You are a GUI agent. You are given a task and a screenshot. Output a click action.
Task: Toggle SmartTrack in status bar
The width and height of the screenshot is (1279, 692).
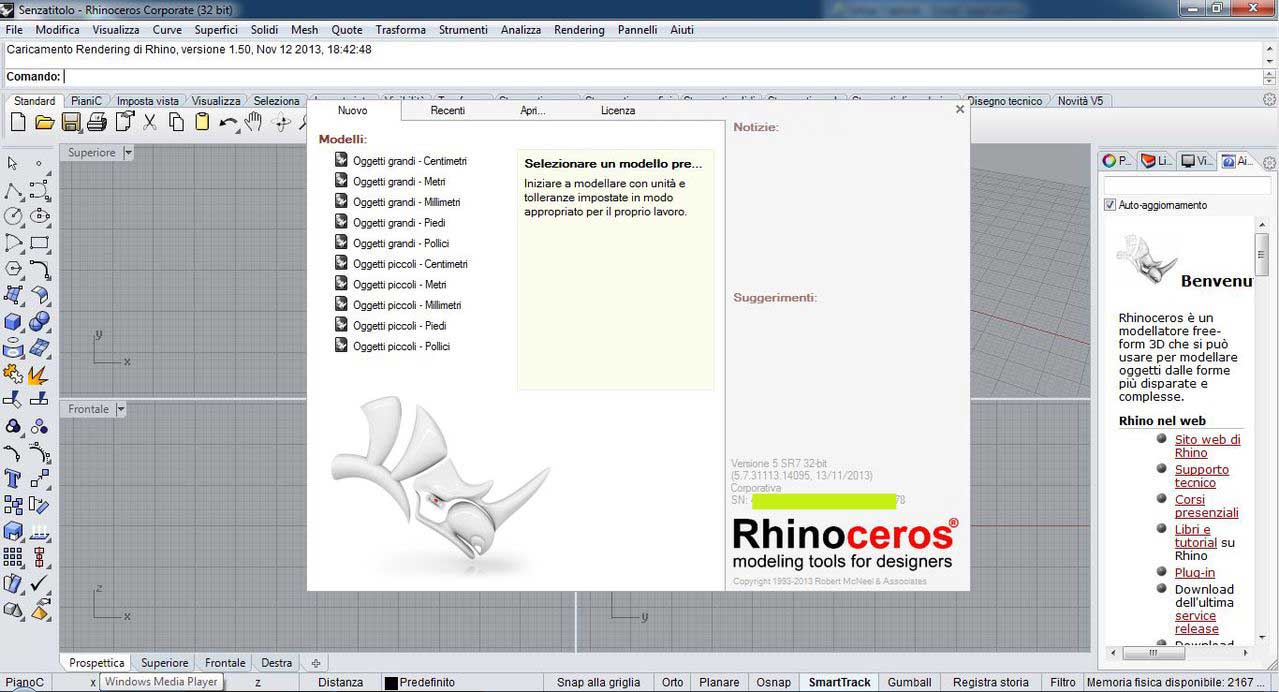point(840,682)
